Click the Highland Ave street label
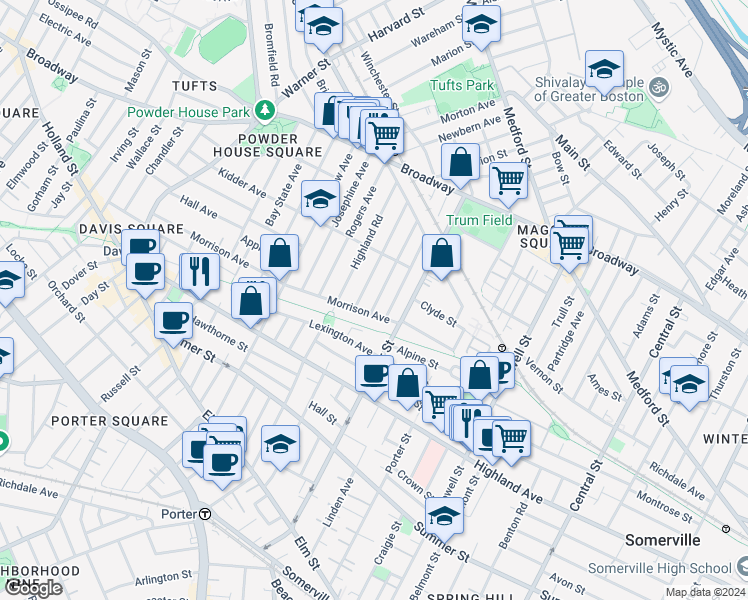The width and height of the screenshot is (748, 600). coord(509,483)
